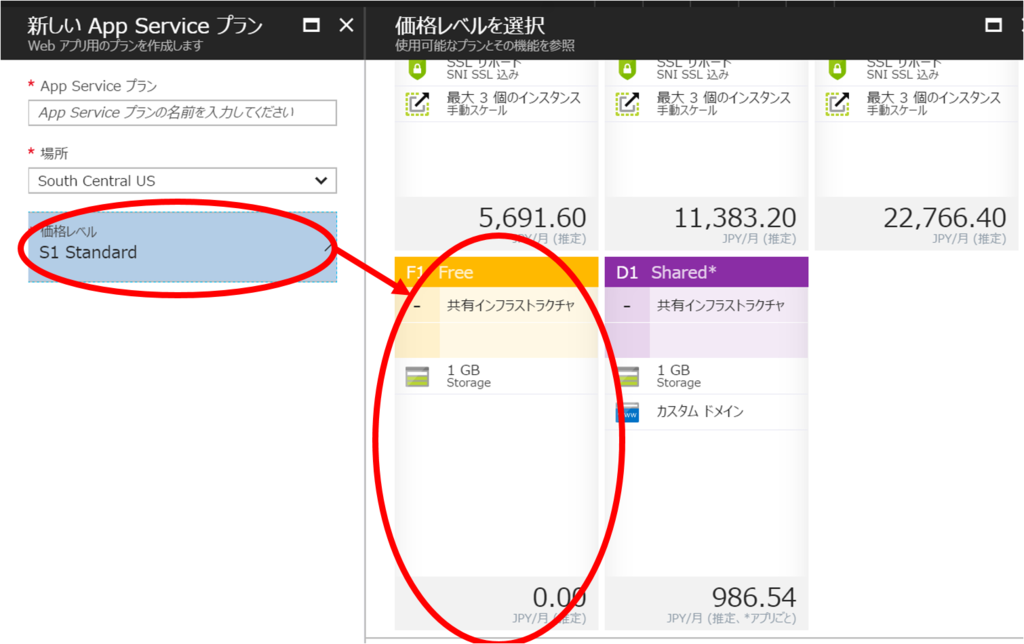Image resolution: width=1024 pixels, height=644 pixels.
Task: Click the 新しい App Service プラン blade title
Action: click(145, 25)
